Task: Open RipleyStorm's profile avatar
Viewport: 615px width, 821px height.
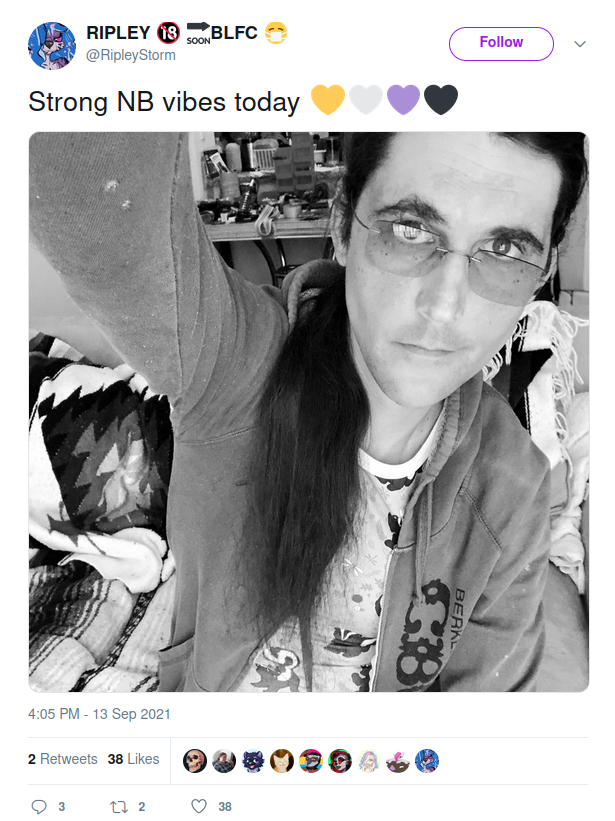Action: tap(52, 46)
